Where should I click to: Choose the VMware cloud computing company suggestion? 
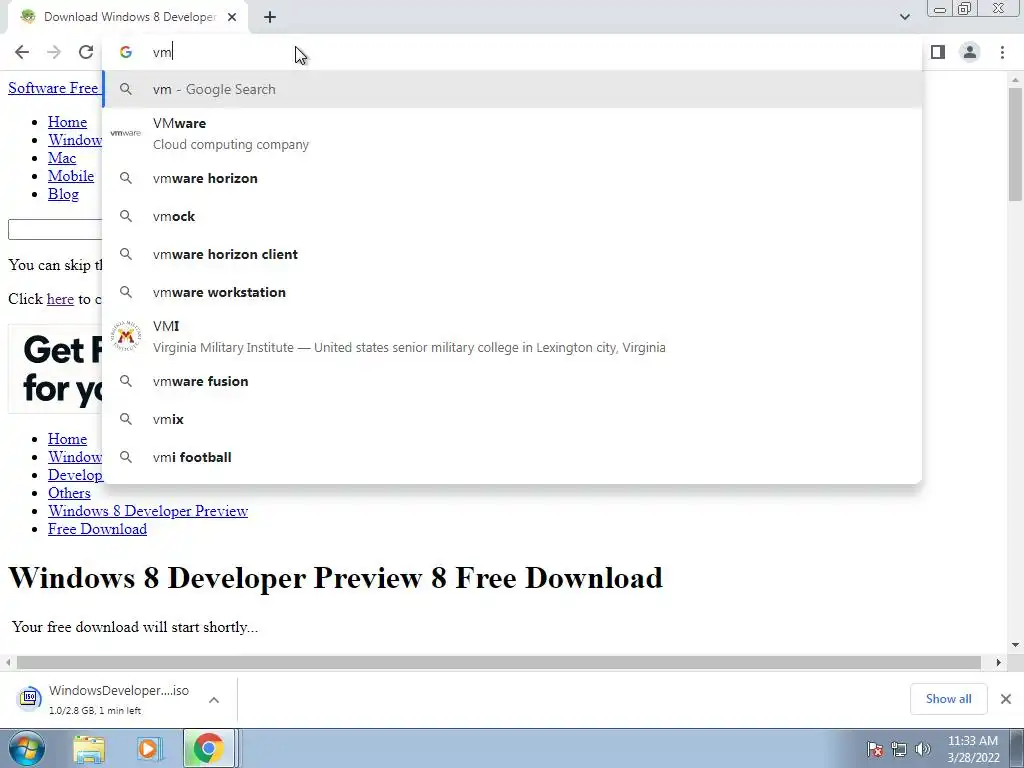point(513,133)
